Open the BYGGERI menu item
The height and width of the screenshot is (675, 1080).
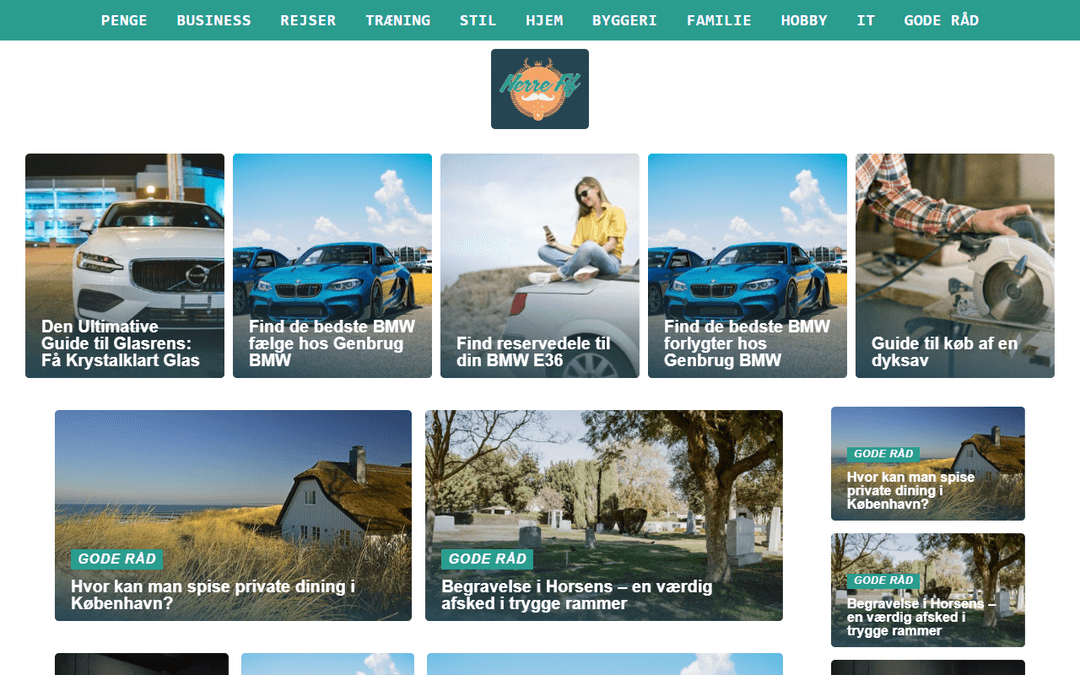click(x=625, y=21)
